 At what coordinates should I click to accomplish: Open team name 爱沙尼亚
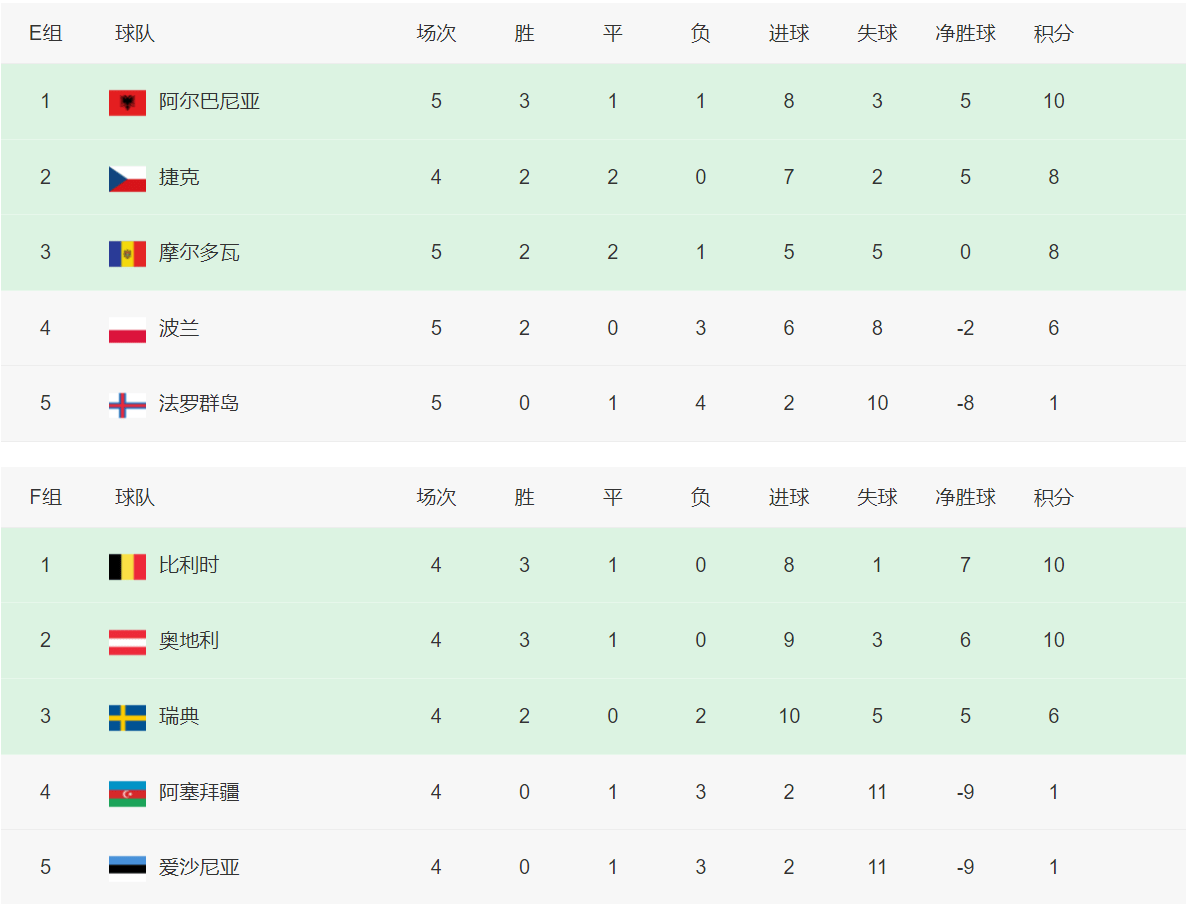[x=199, y=867]
